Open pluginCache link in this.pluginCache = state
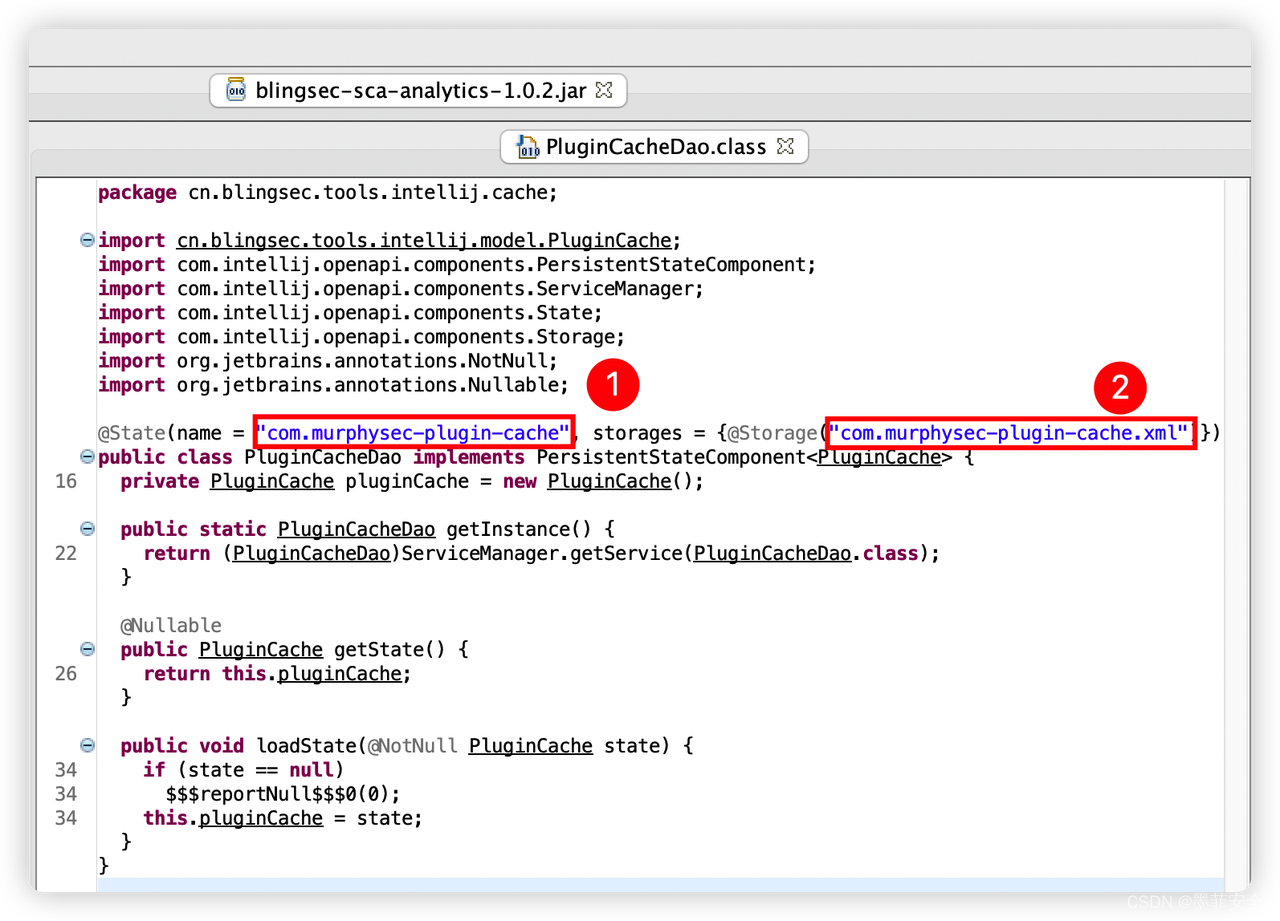 (x=261, y=817)
